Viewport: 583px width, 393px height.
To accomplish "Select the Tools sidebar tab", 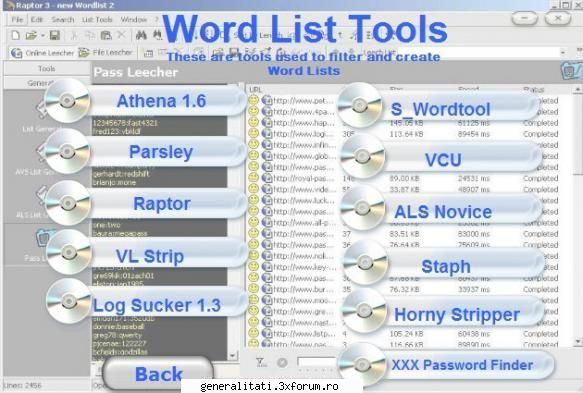I will click(x=46, y=68).
